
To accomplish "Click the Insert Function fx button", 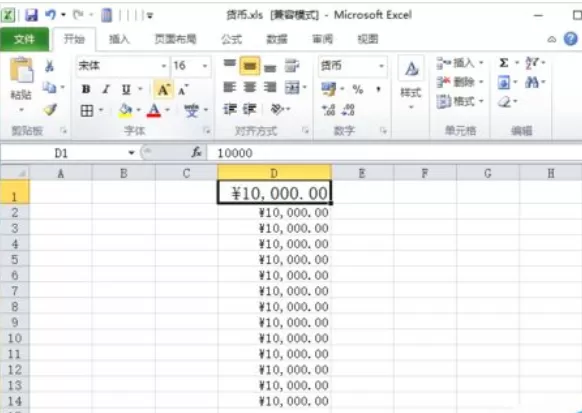I will 196,153.
